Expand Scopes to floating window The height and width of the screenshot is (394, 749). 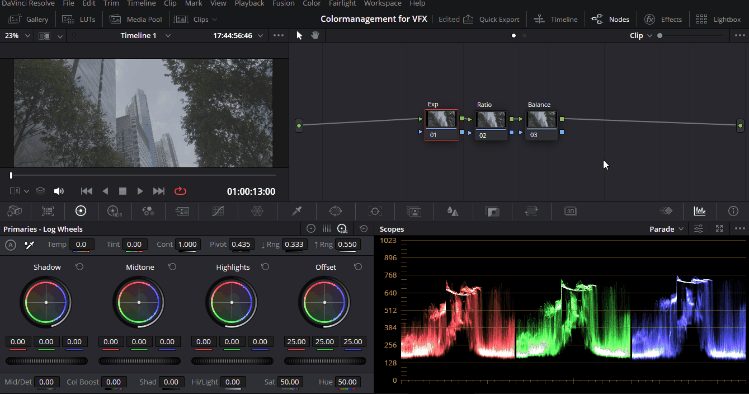[719, 229]
